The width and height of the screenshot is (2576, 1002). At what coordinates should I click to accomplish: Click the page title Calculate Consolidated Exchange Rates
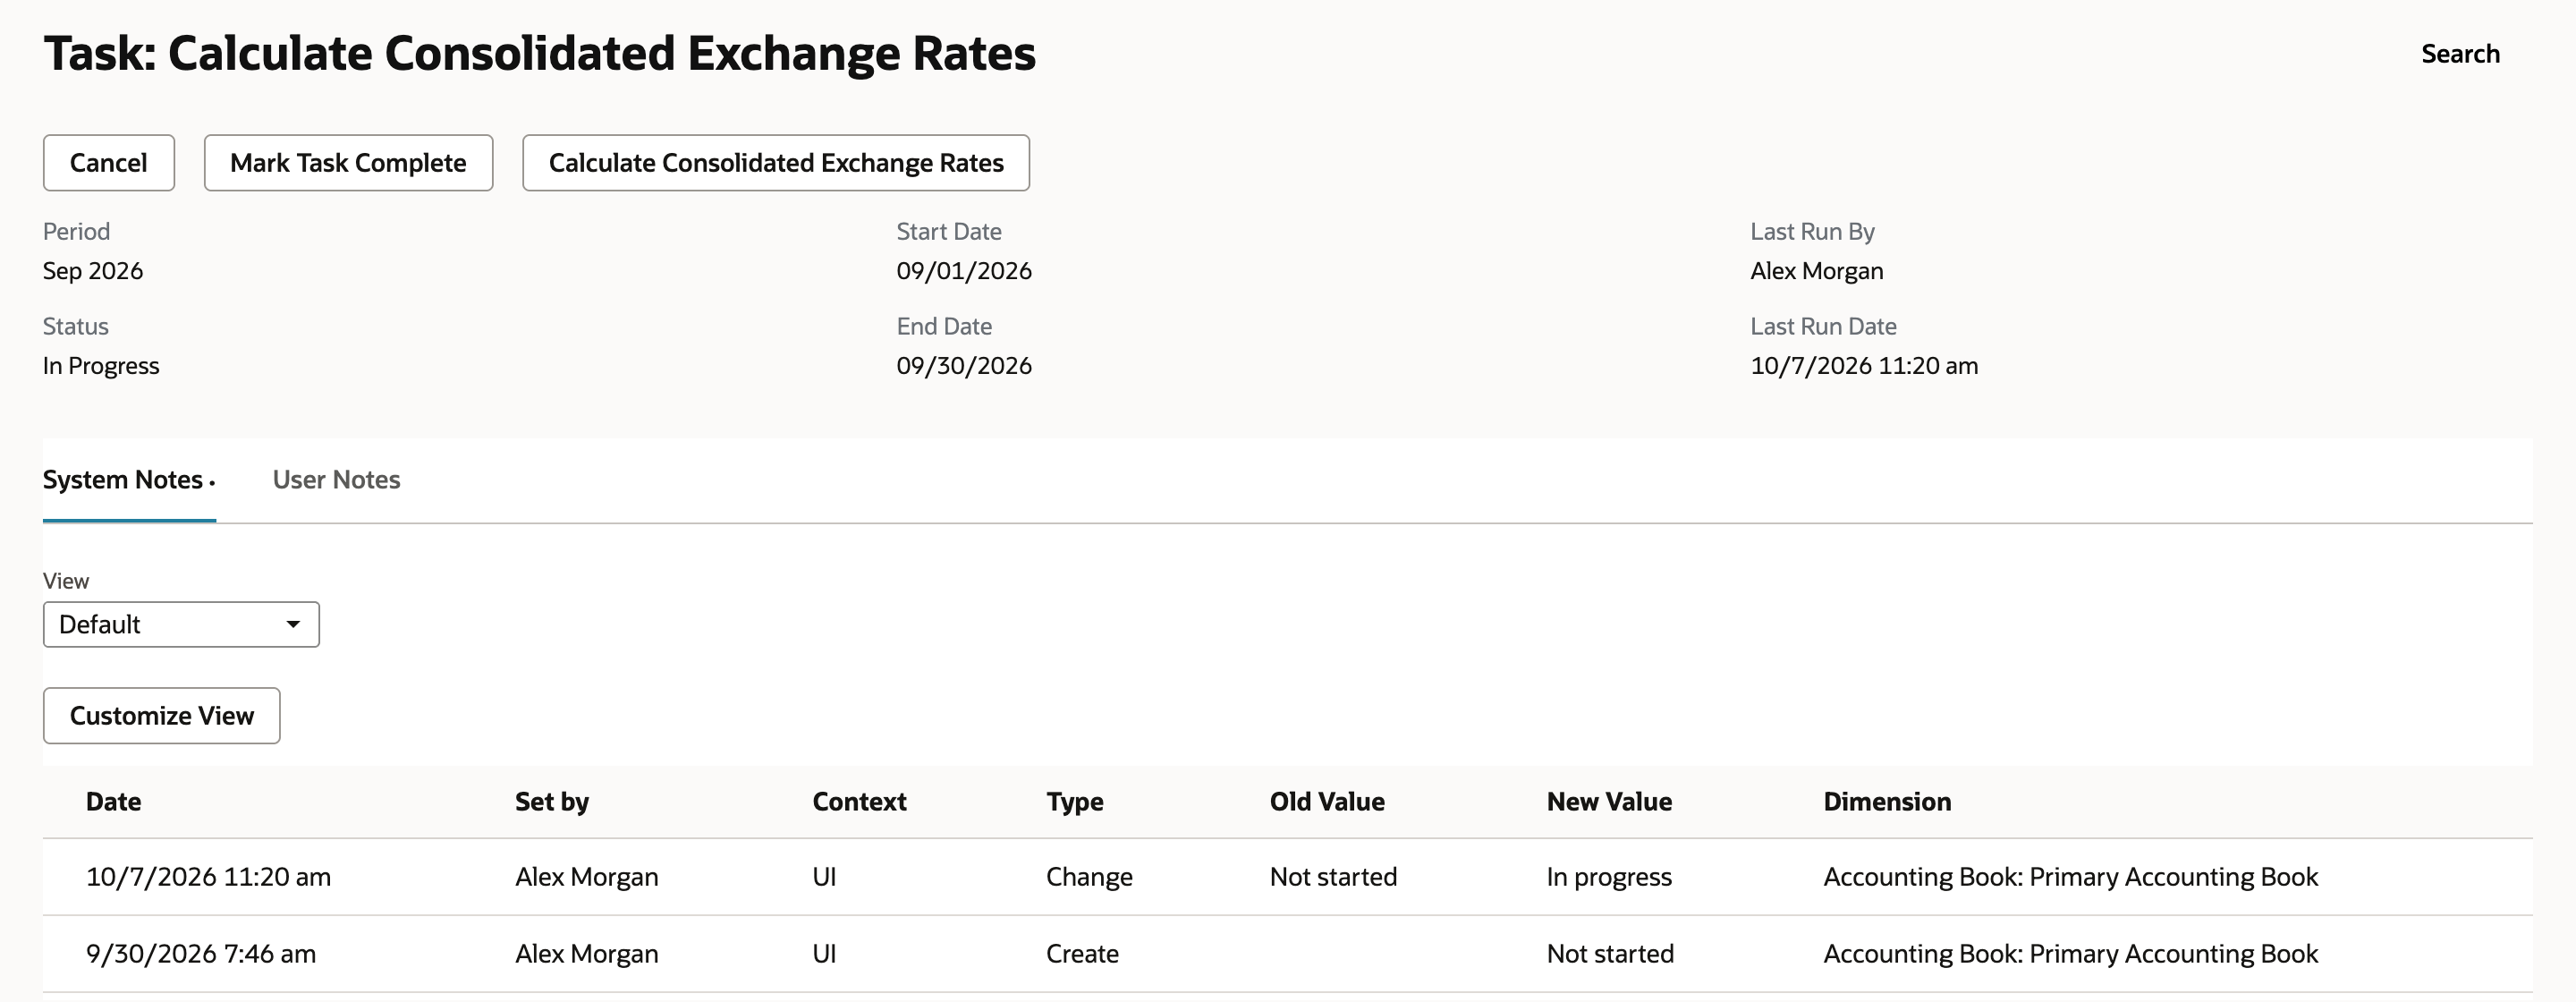(x=540, y=54)
